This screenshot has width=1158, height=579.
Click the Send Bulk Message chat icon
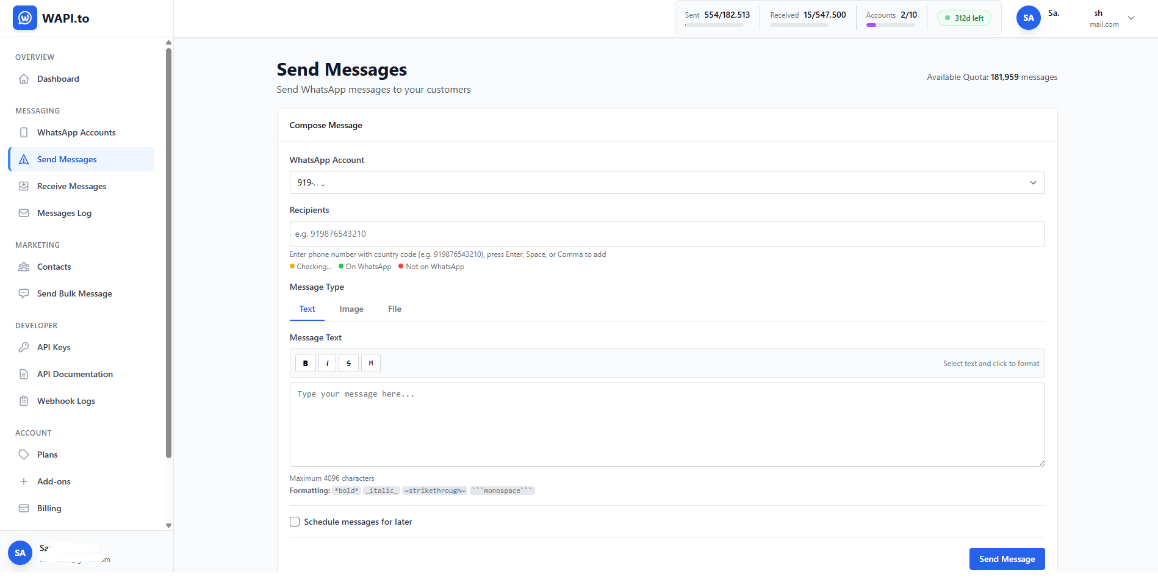(x=24, y=294)
